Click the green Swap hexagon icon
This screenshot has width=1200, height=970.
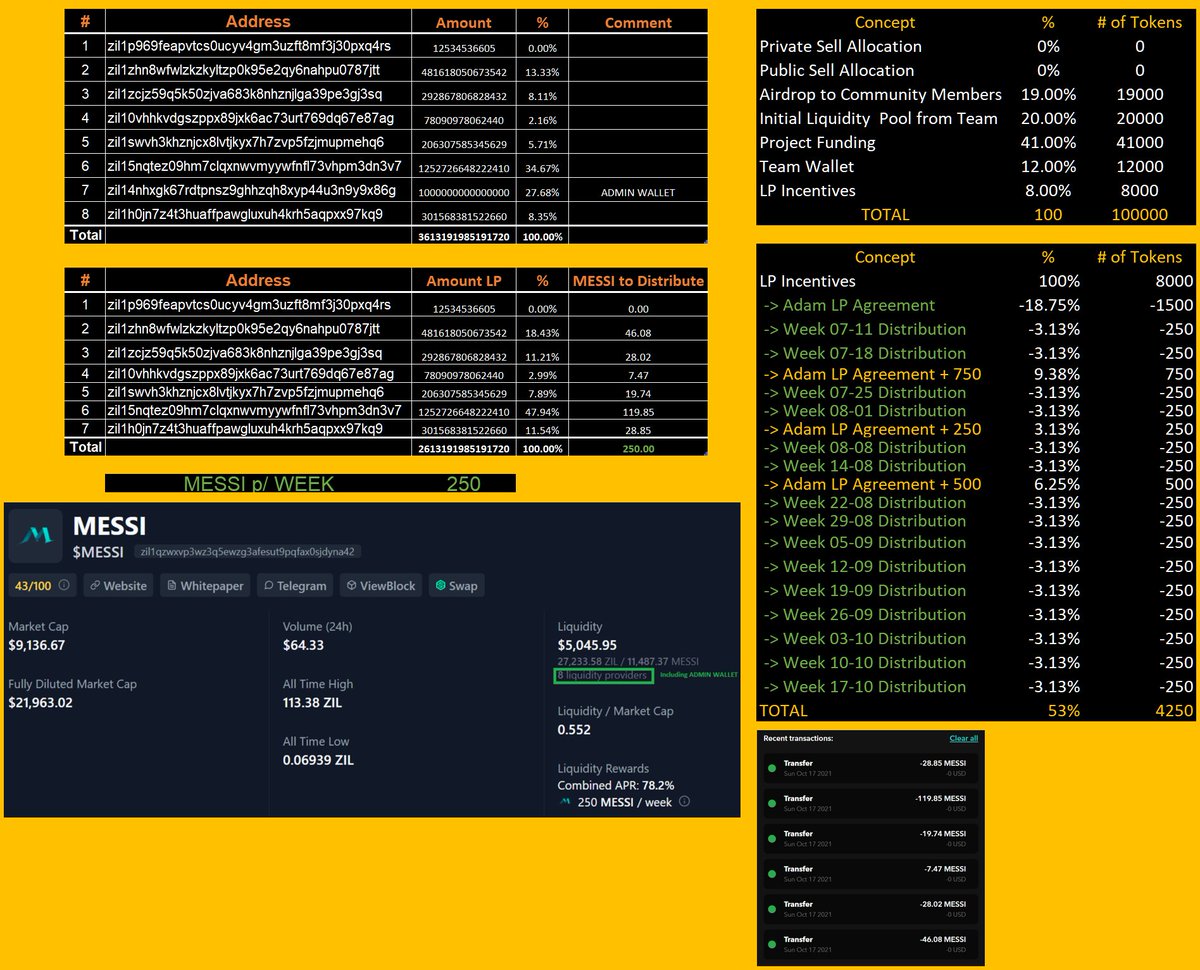coord(440,586)
